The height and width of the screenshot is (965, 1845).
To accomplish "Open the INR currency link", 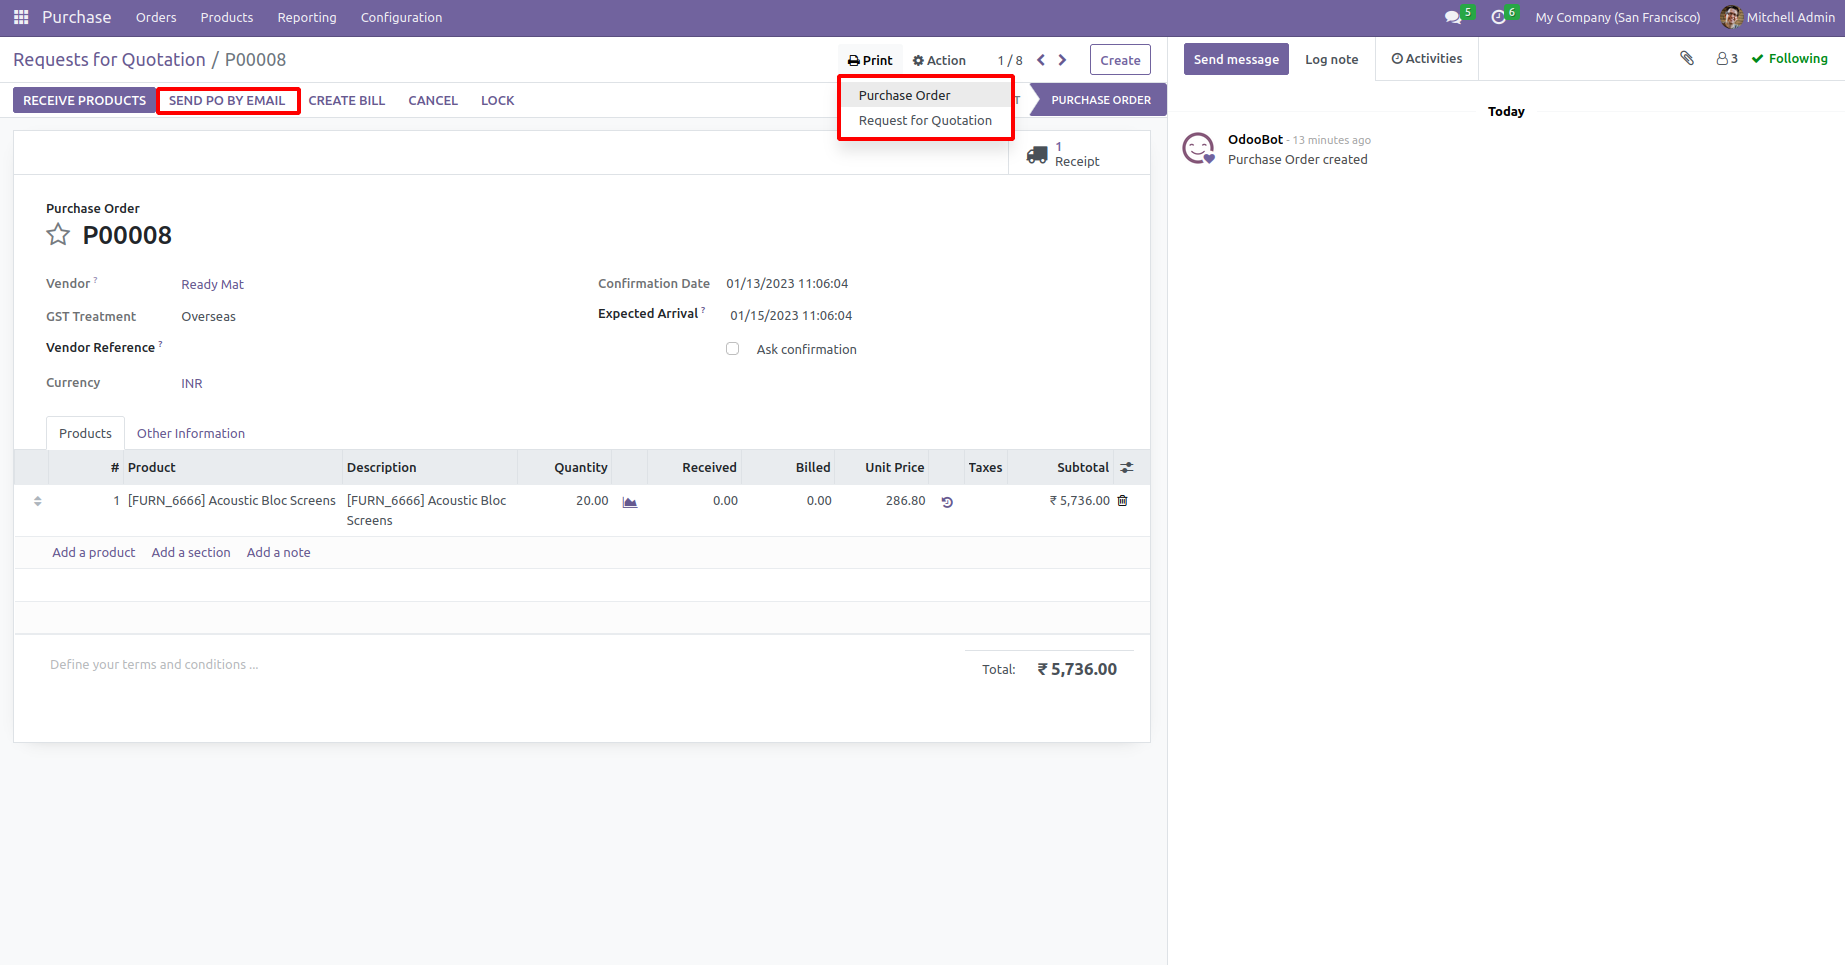I will coord(192,383).
